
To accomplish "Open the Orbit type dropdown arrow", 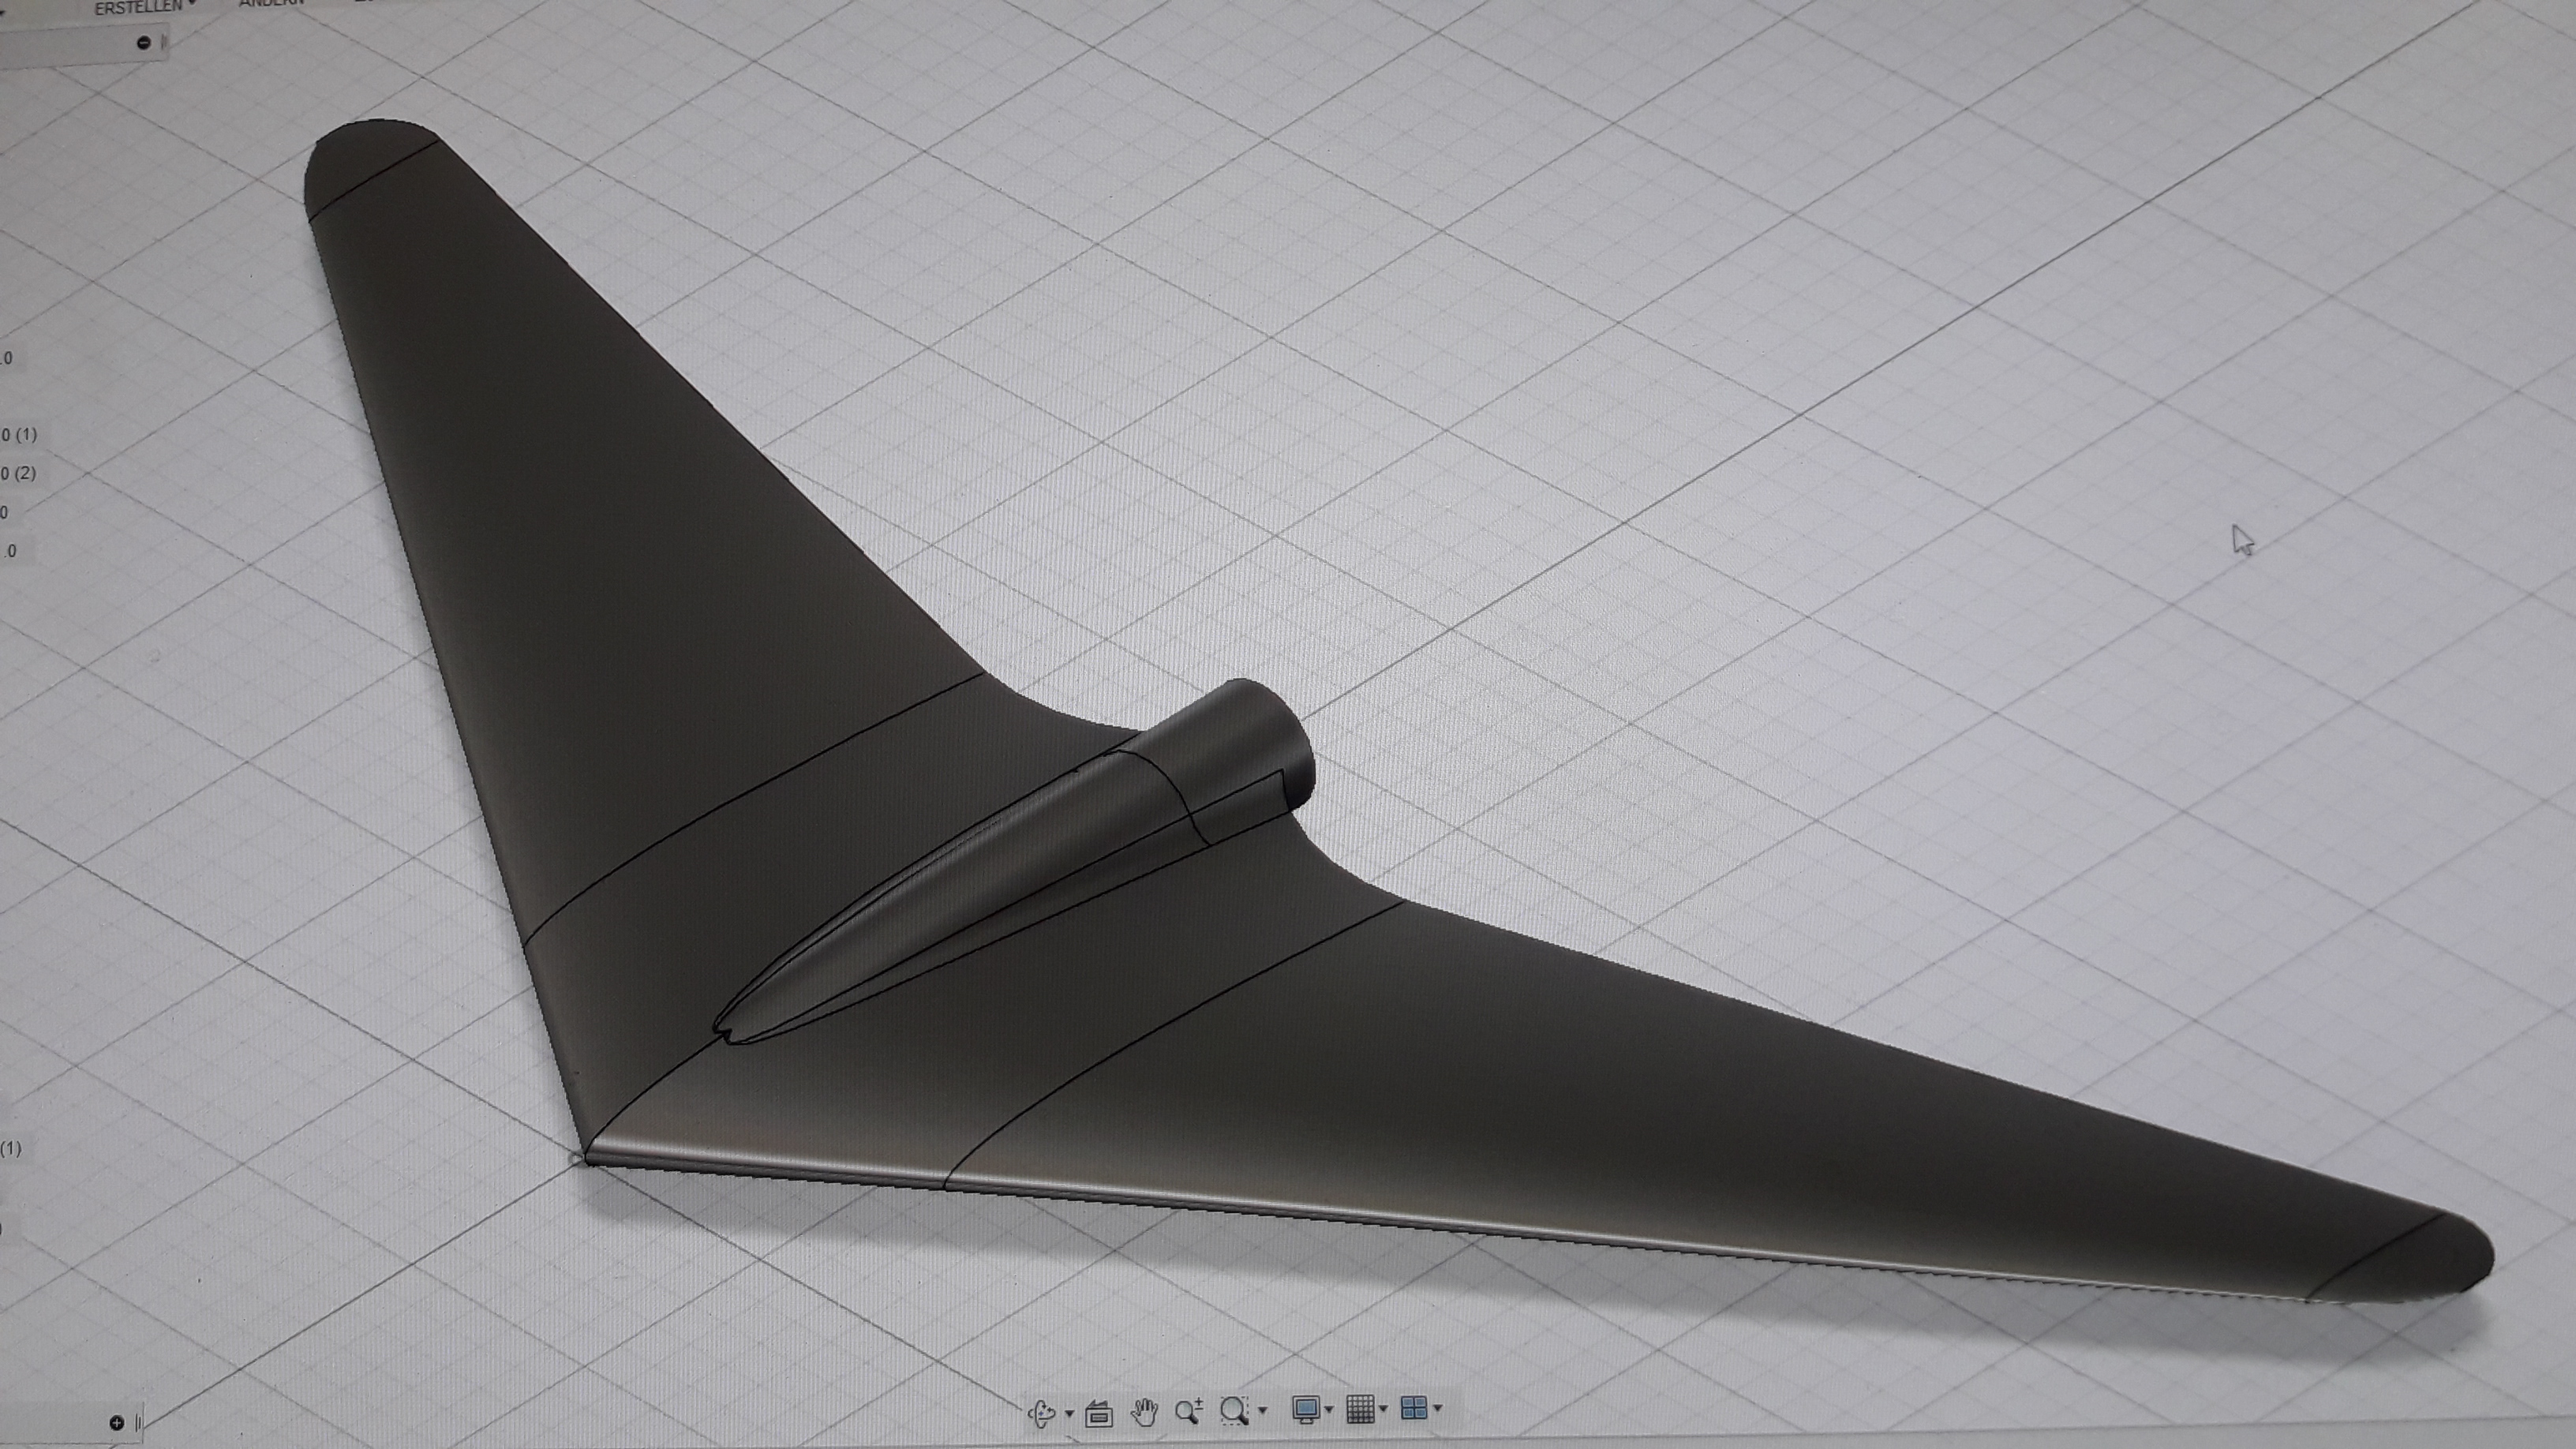I will [1070, 1413].
